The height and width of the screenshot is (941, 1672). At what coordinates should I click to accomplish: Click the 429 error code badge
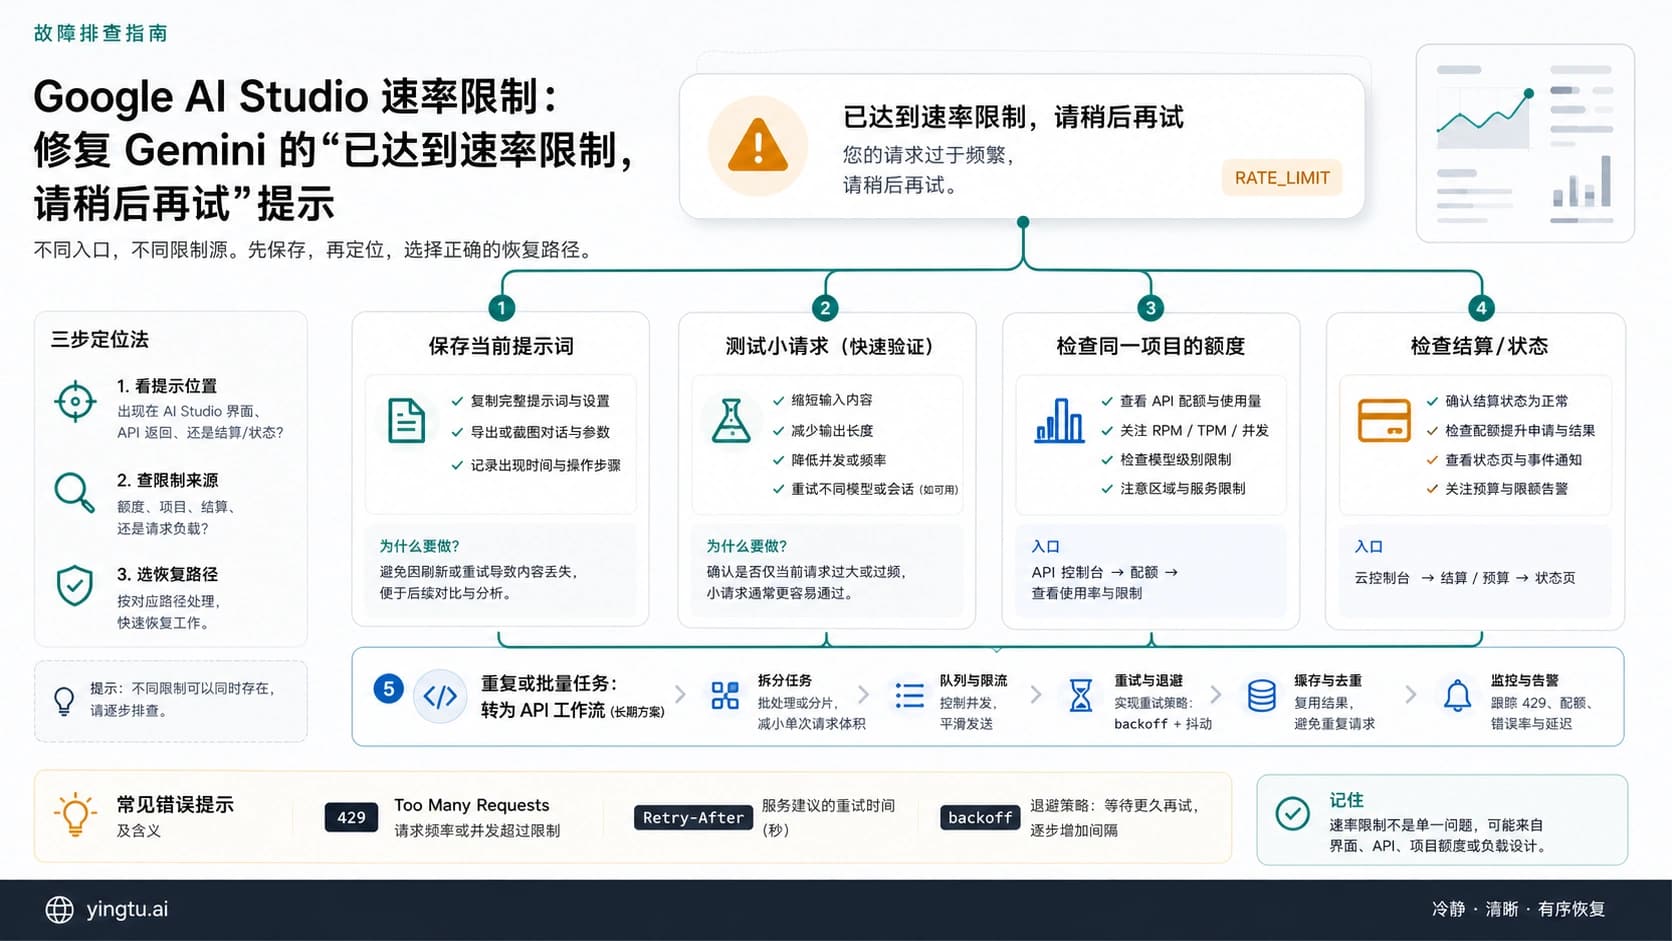tap(351, 817)
